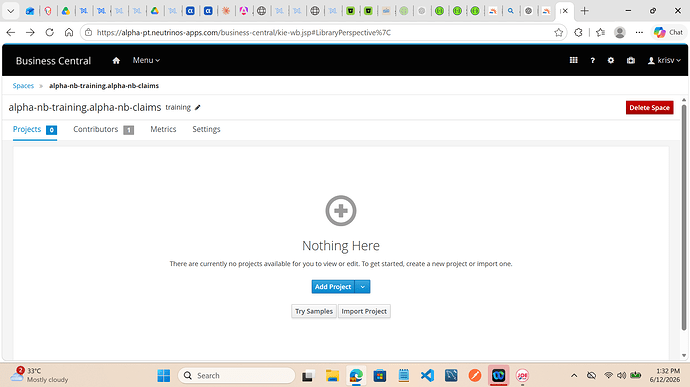Open the weather widget on taskbar
Image resolution: width=690 pixels, height=387 pixels.
[40, 375]
